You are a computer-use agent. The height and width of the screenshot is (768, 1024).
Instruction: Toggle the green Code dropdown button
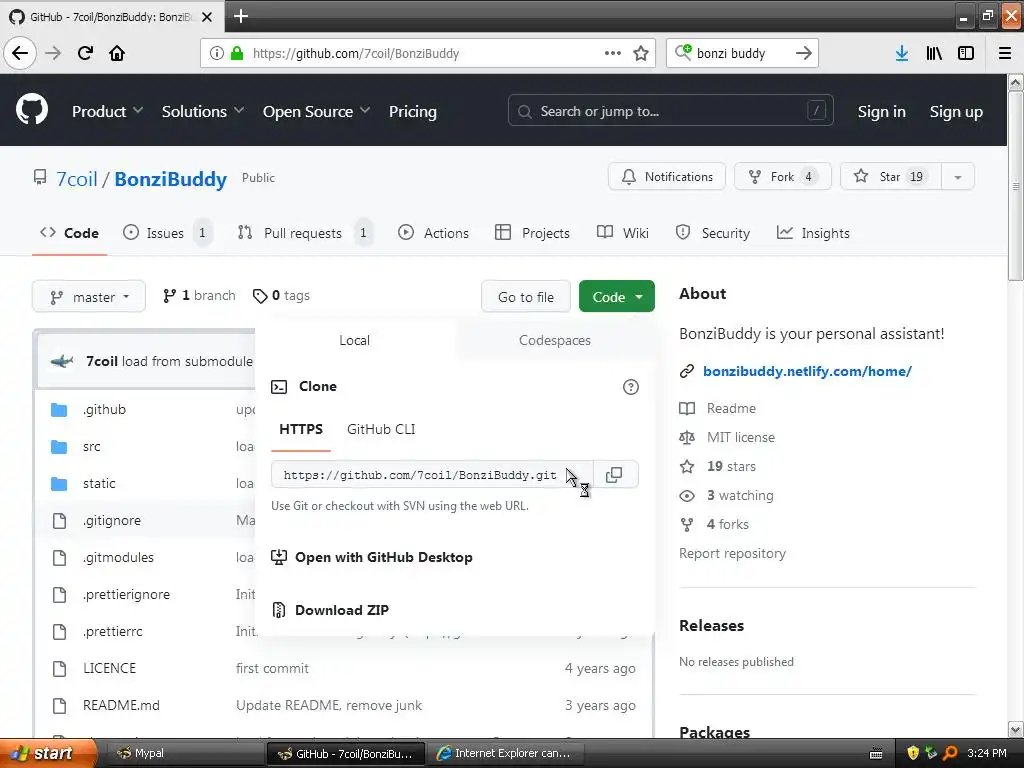click(616, 297)
